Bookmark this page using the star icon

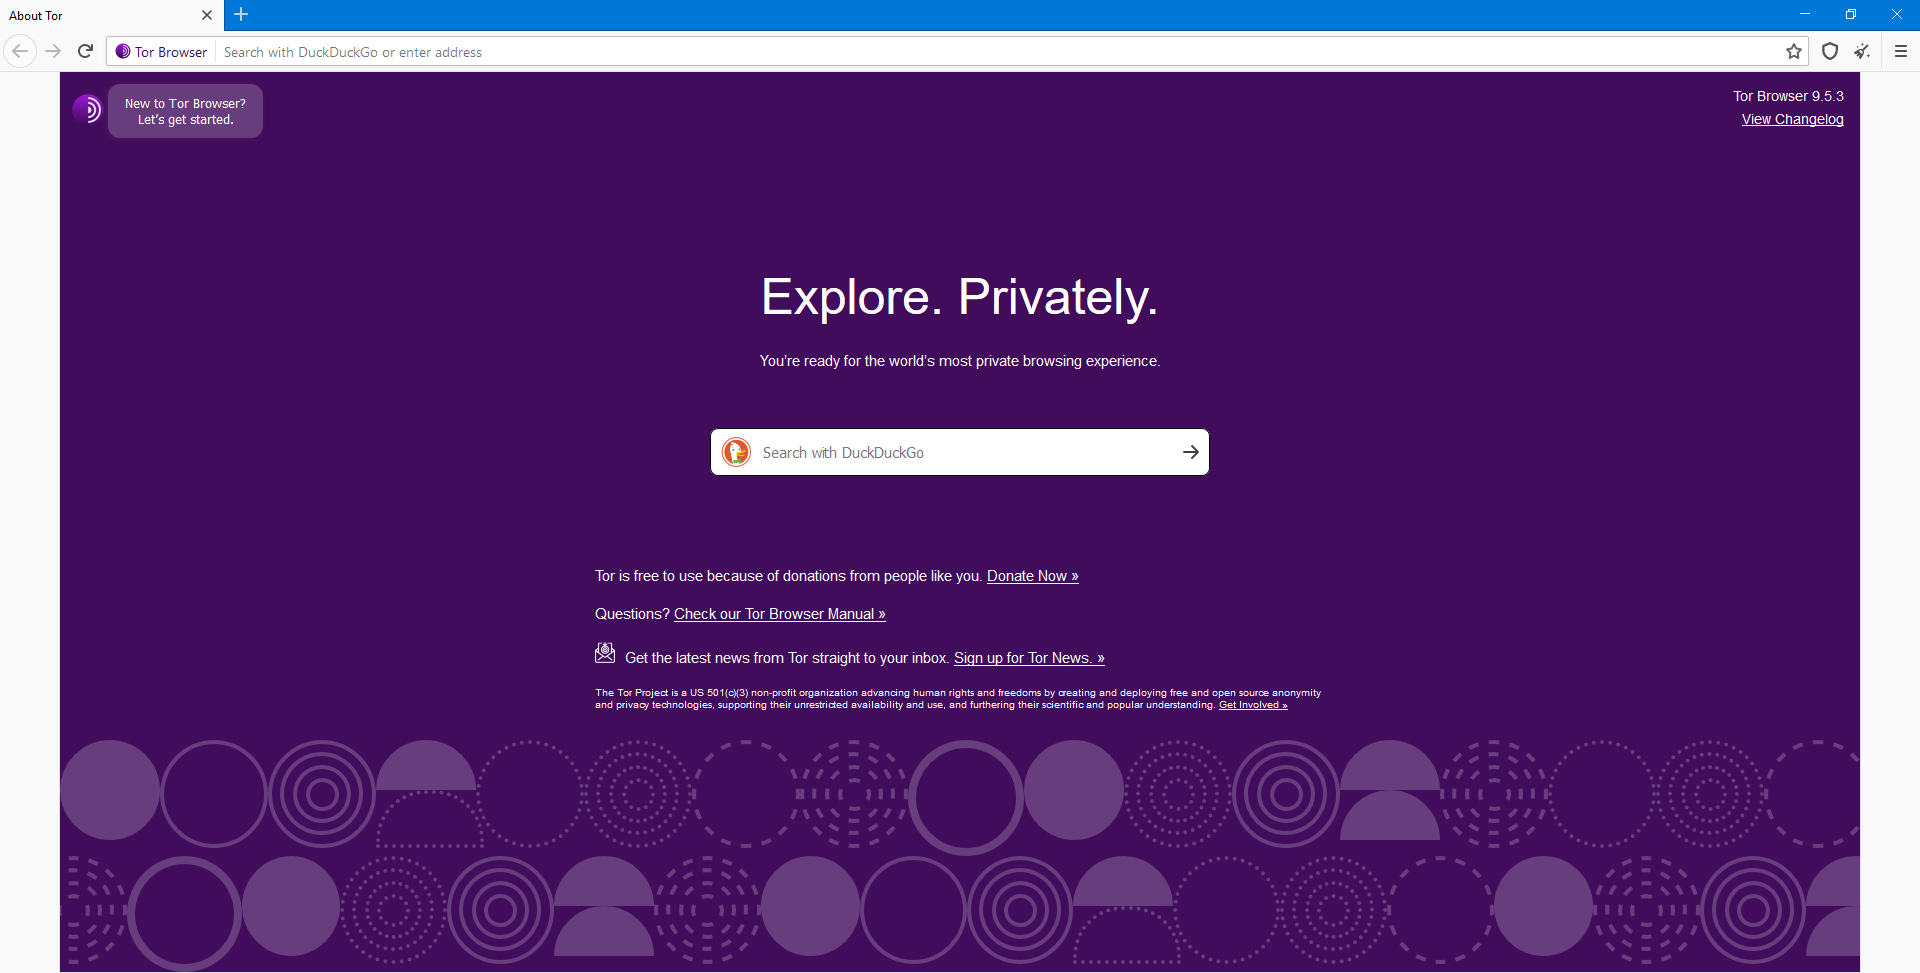coord(1794,51)
